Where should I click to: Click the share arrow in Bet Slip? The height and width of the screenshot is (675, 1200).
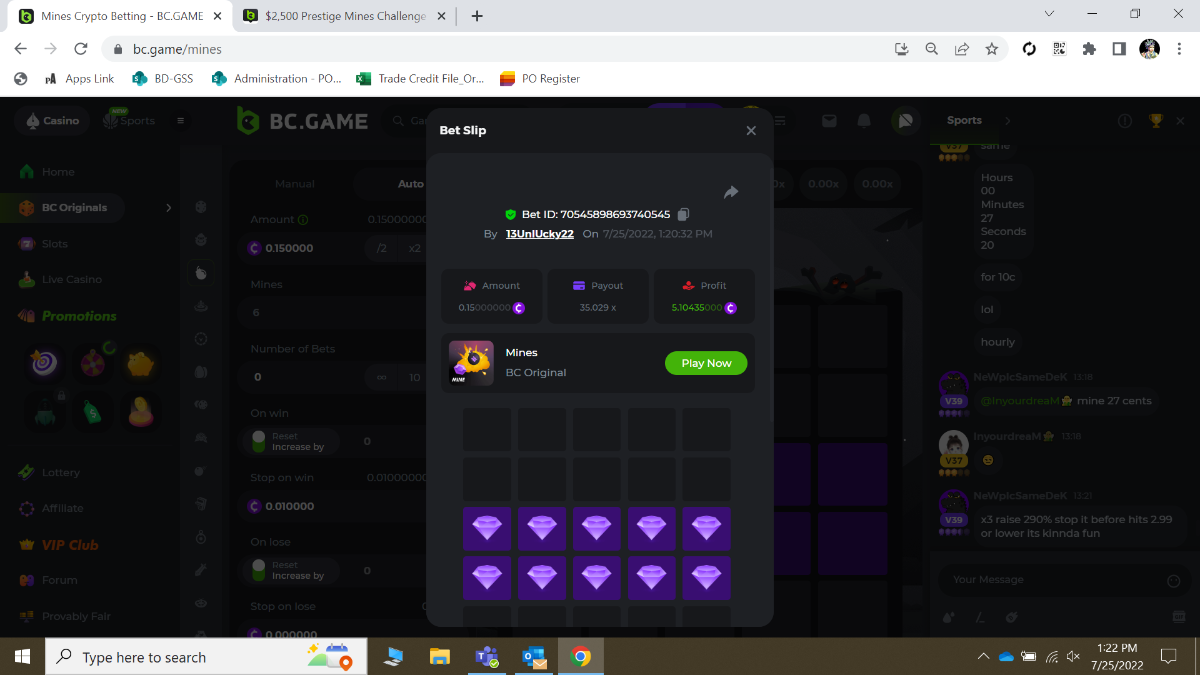click(731, 192)
